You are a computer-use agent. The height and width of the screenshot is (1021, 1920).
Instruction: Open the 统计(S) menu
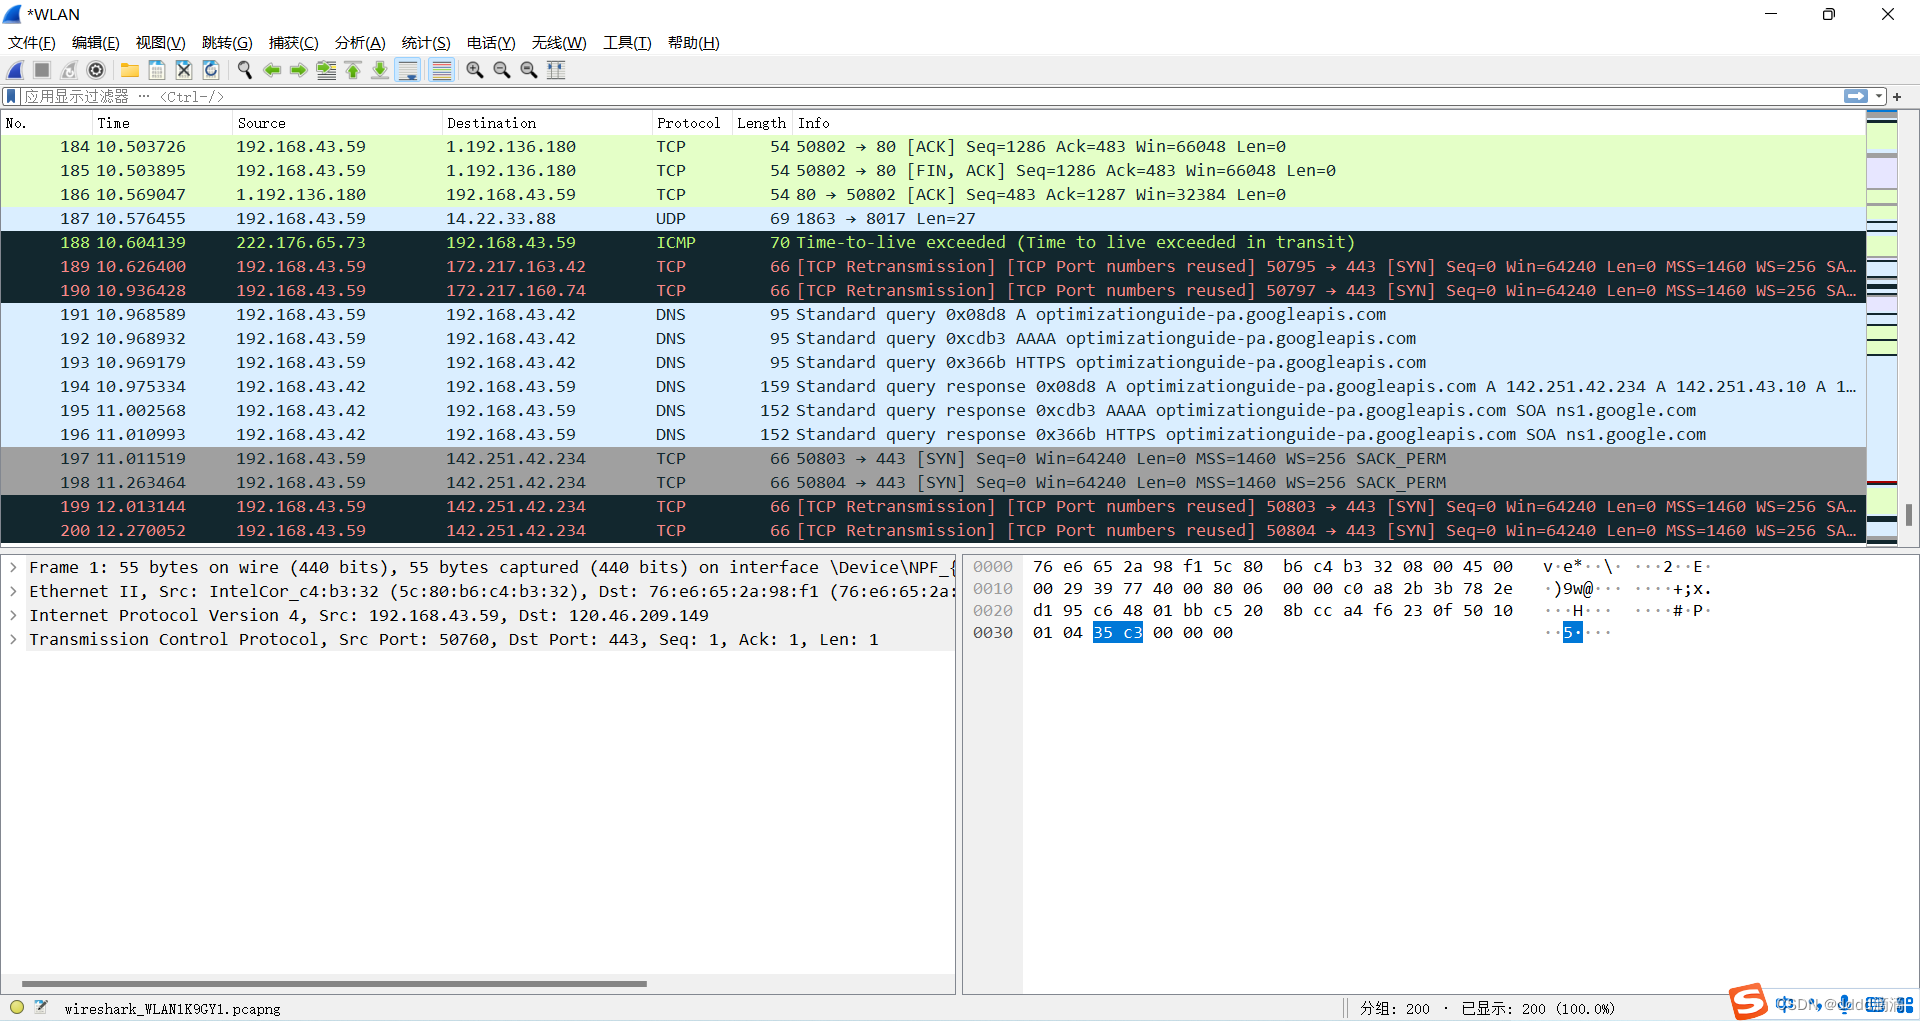(426, 42)
